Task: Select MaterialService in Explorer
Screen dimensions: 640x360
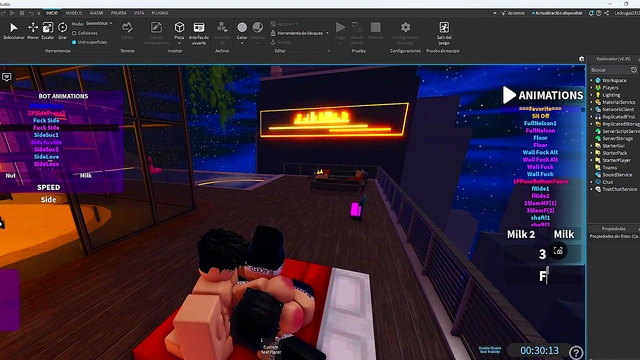Action: [x=616, y=102]
